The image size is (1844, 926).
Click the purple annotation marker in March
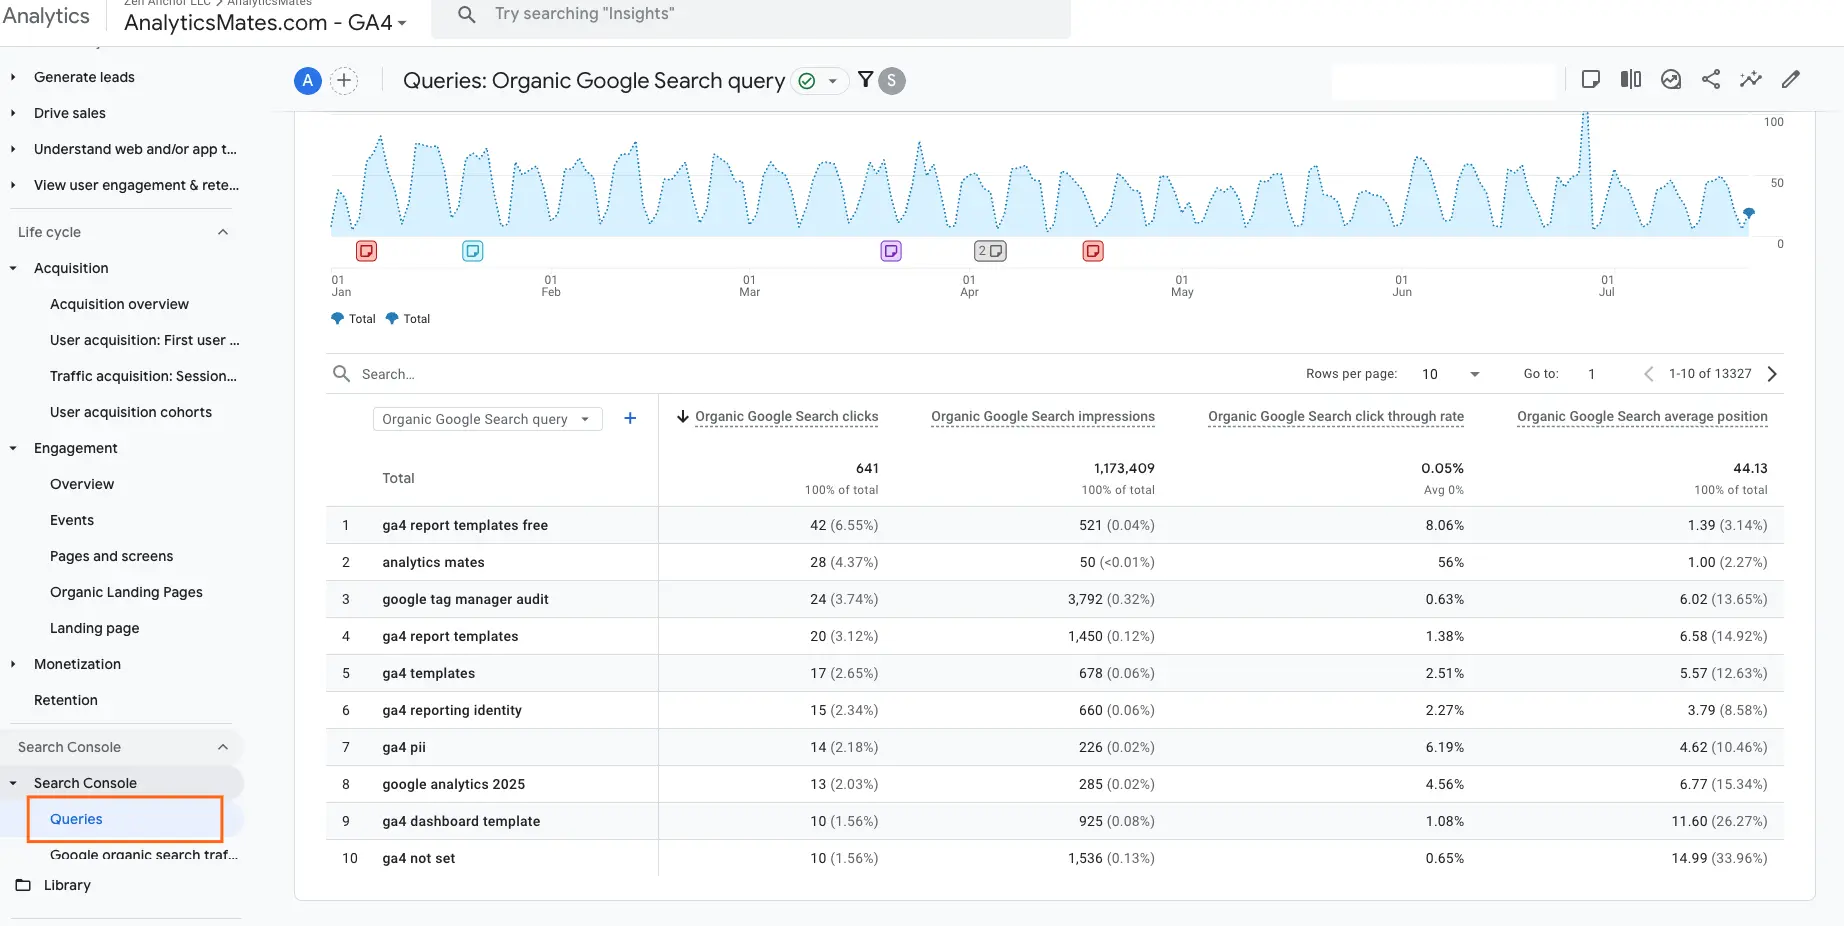pos(891,251)
